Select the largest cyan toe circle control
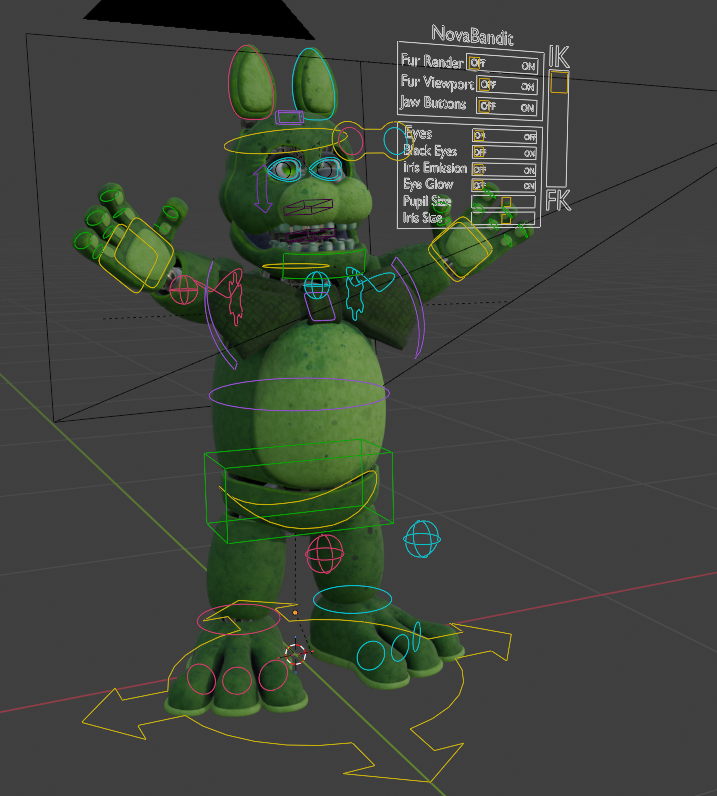This screenshot has width=717, height=796. click(x=371, y=655)
